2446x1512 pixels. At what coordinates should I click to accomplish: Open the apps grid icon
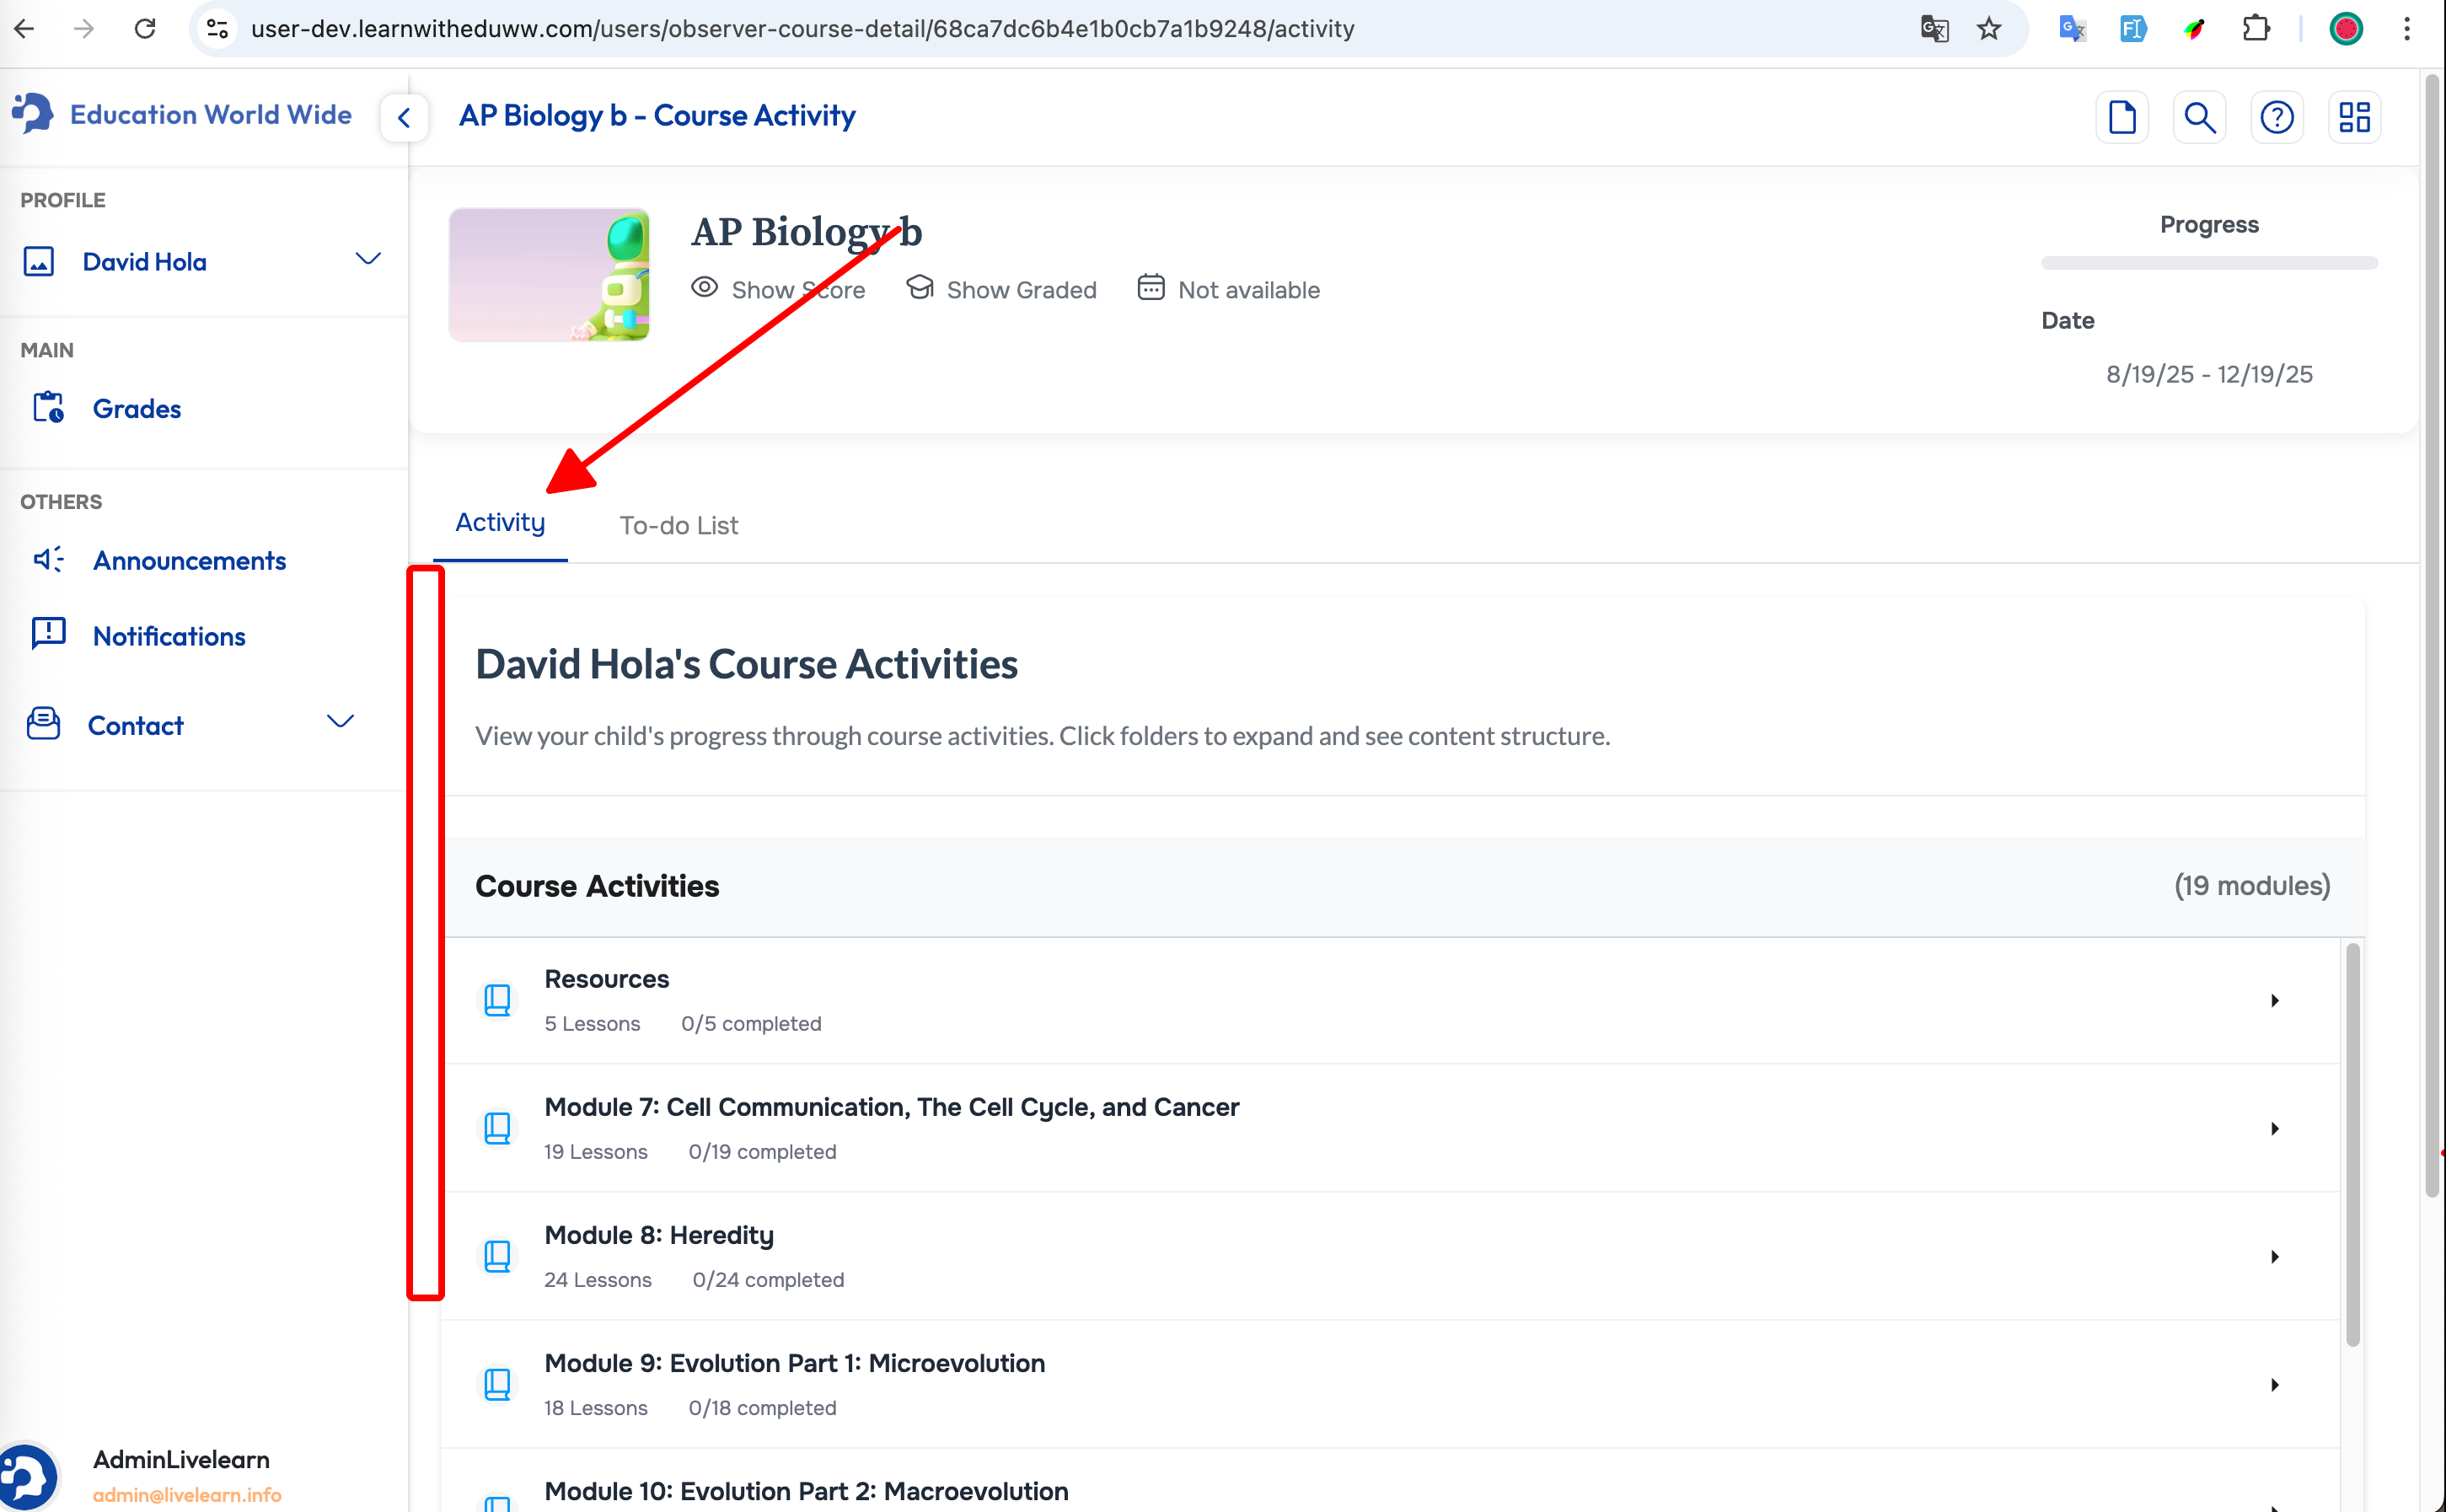coord(2354,117)
